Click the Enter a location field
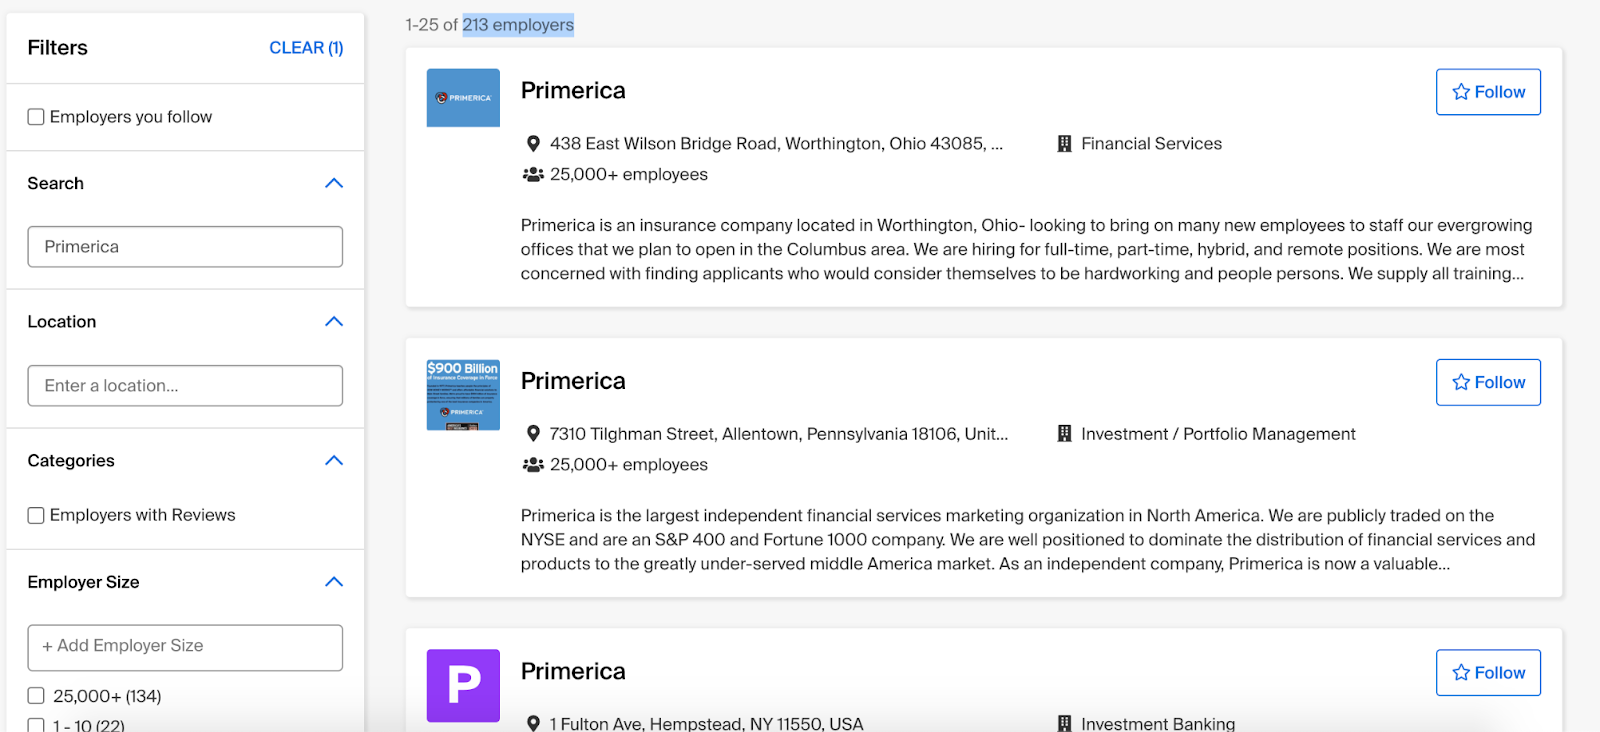Screen dimensions: 1600x732 (185, 386)
